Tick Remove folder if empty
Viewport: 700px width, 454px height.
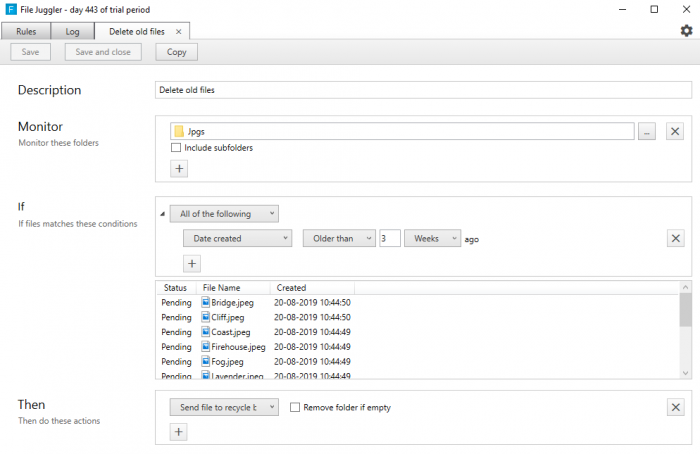point(295,407)
